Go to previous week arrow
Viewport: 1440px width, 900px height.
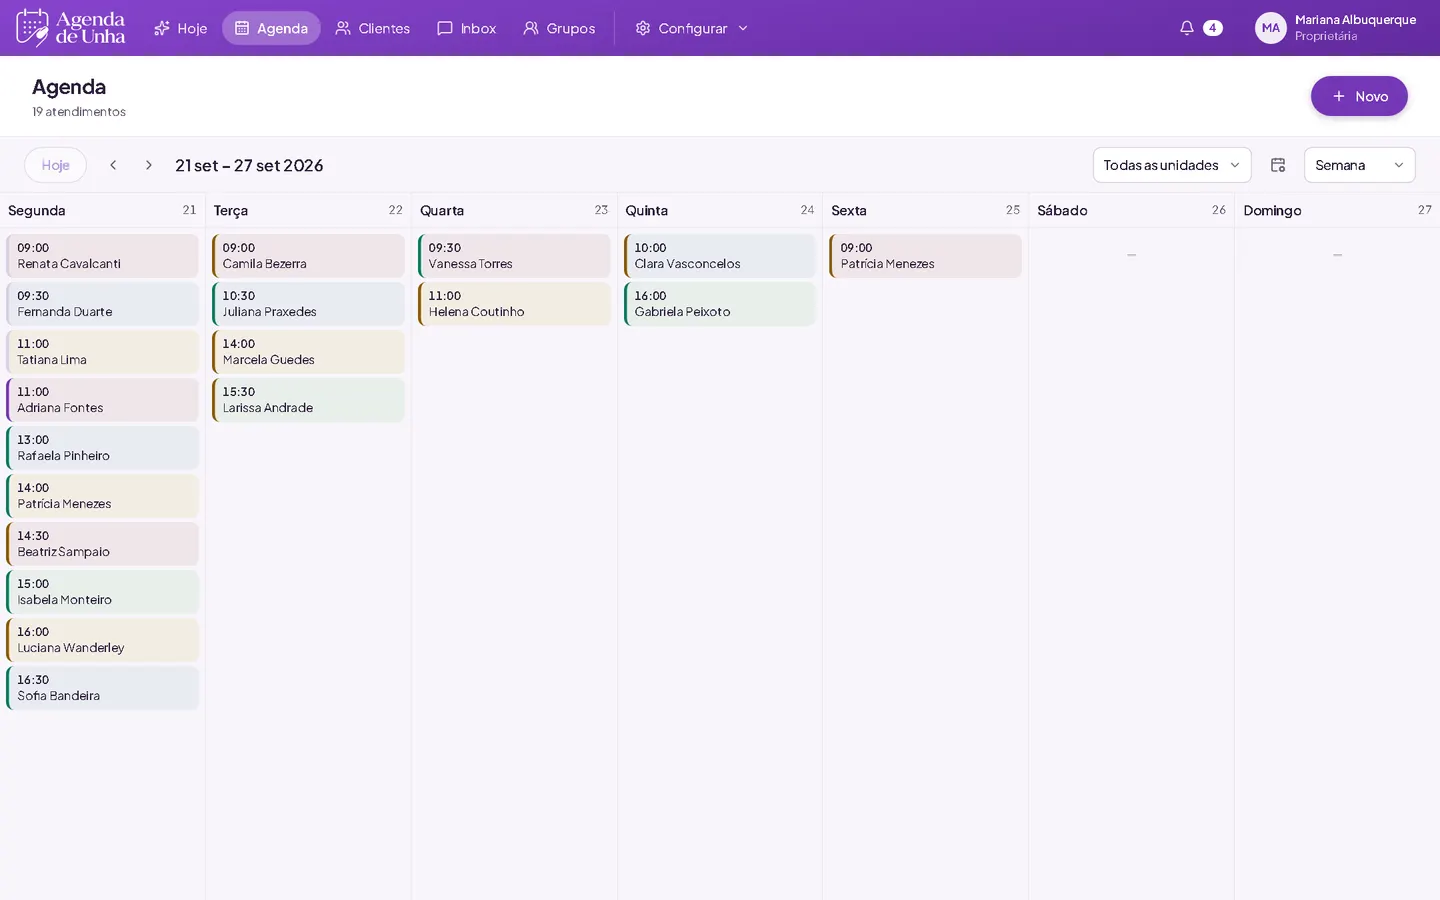pos(113,165)
